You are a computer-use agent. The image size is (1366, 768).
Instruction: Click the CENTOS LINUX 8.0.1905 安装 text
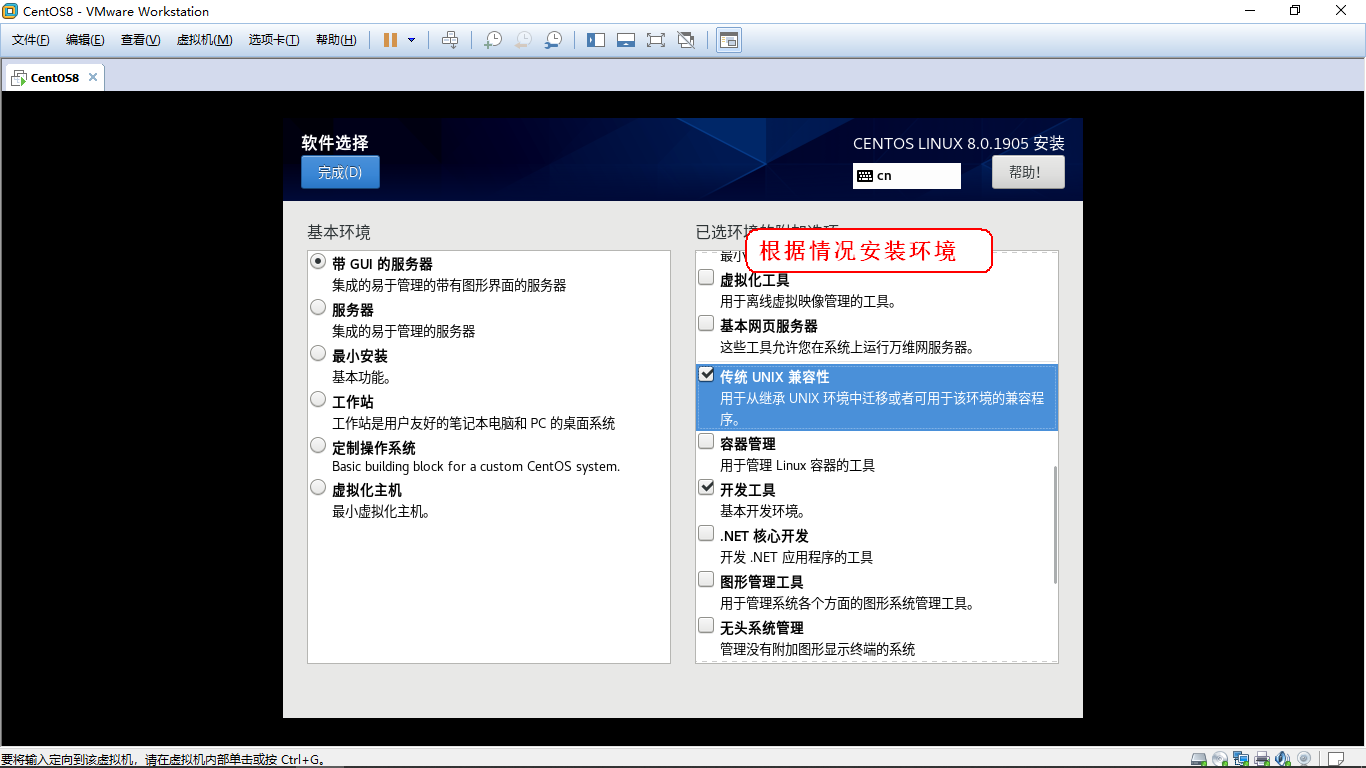pos(959,144)
